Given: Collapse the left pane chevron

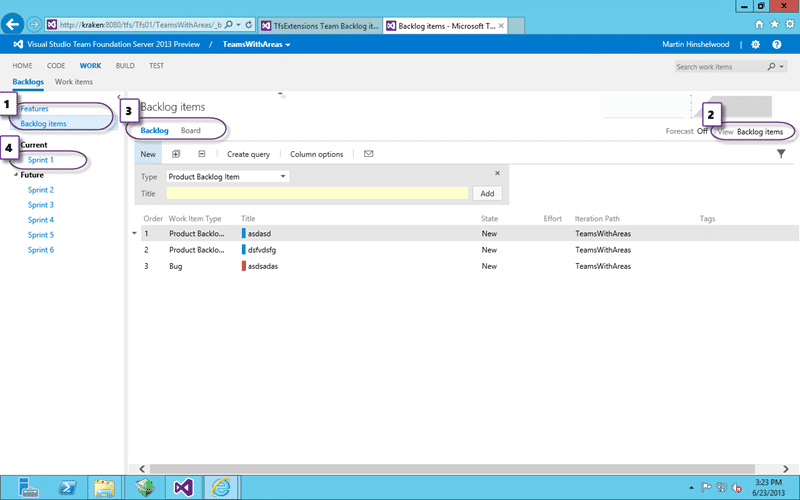Looking at the screenshot, I should point(119,97).
